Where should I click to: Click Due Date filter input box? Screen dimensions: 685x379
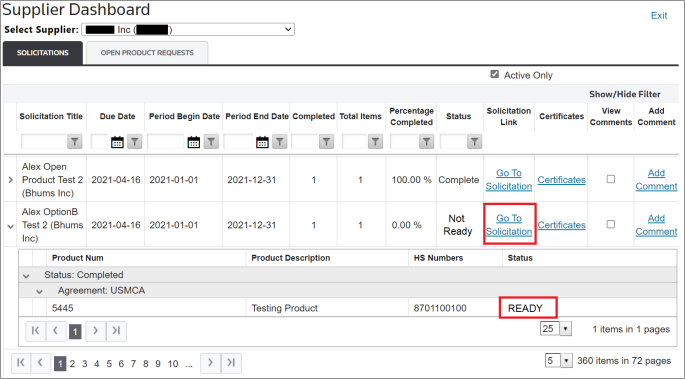(100, 141)
